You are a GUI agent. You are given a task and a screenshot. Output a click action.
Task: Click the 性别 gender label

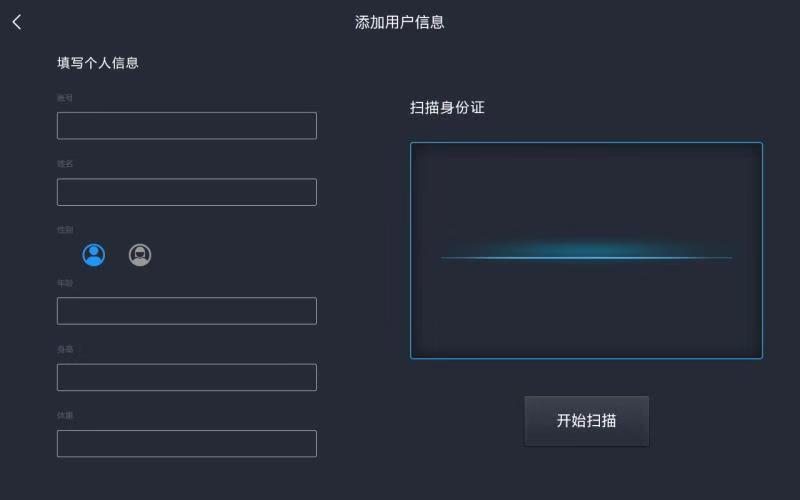tap(64, 230)
